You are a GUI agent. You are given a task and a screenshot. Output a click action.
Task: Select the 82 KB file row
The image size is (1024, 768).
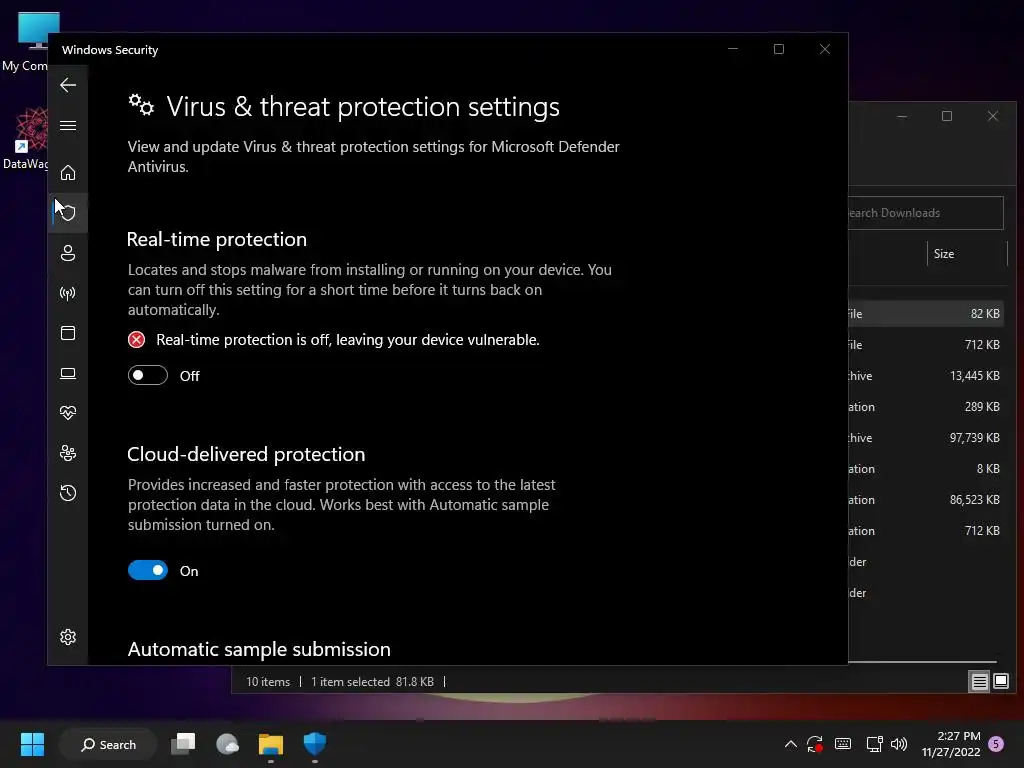927,313
